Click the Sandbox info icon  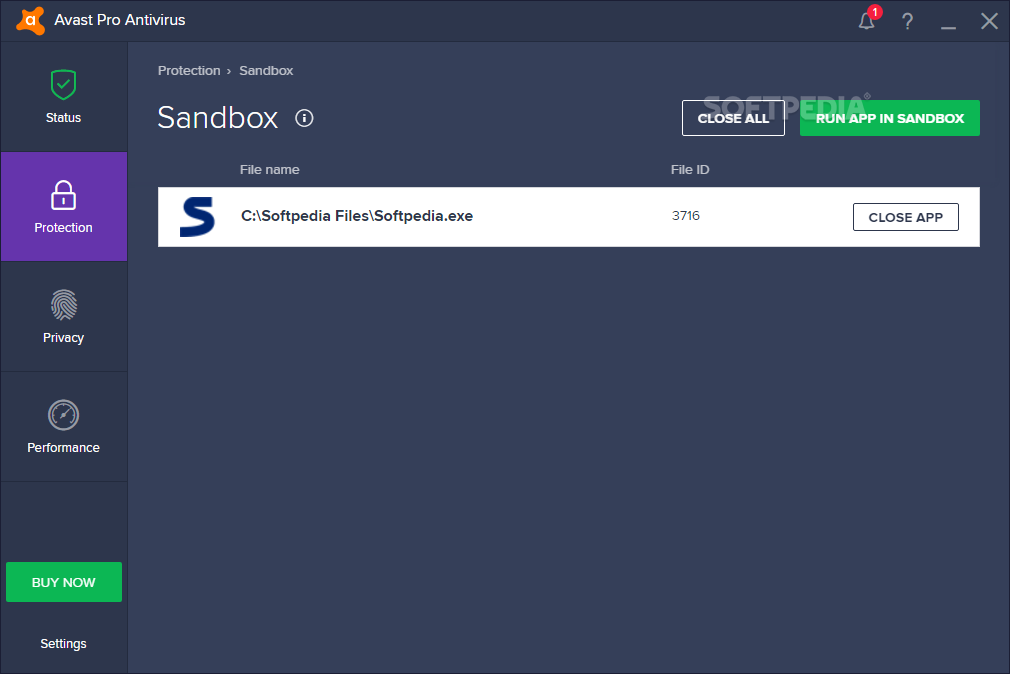304,118
